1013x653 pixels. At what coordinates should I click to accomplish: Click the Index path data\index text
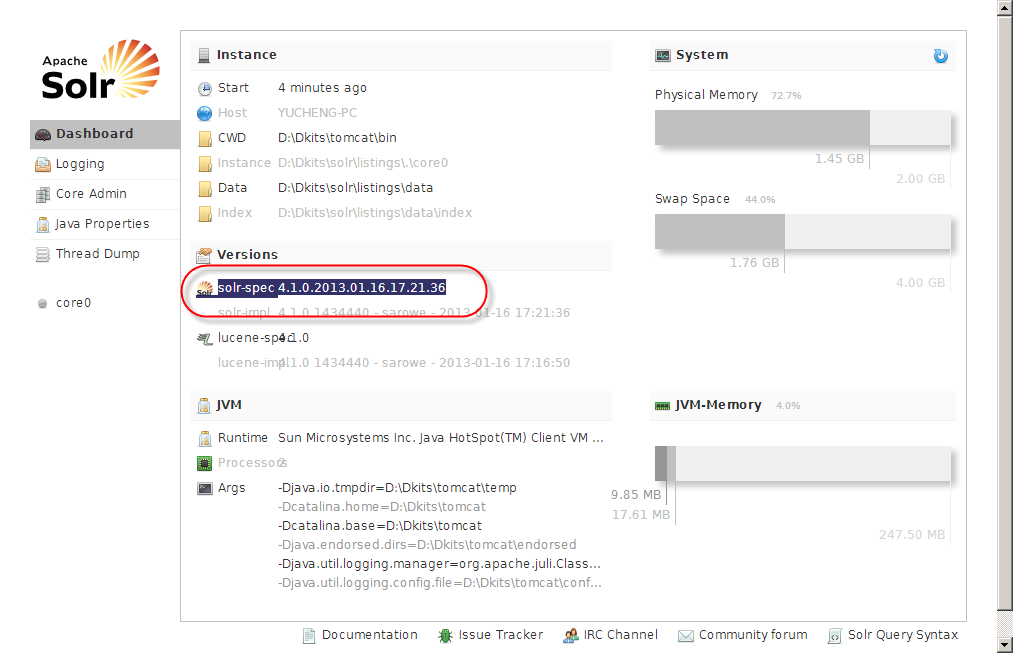(x=375, y=213)
